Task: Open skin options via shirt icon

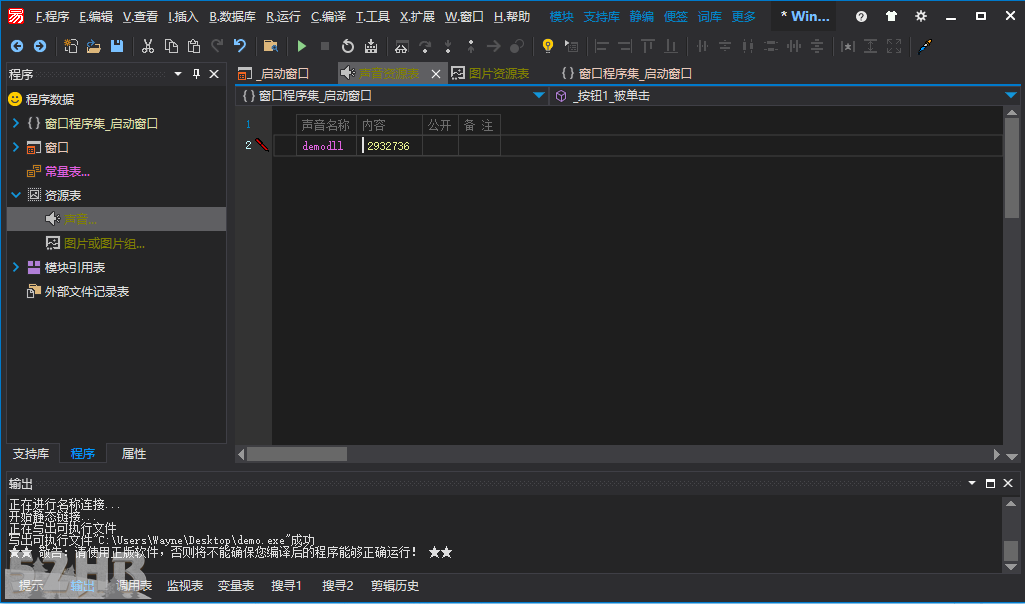Action: [891, 16]
